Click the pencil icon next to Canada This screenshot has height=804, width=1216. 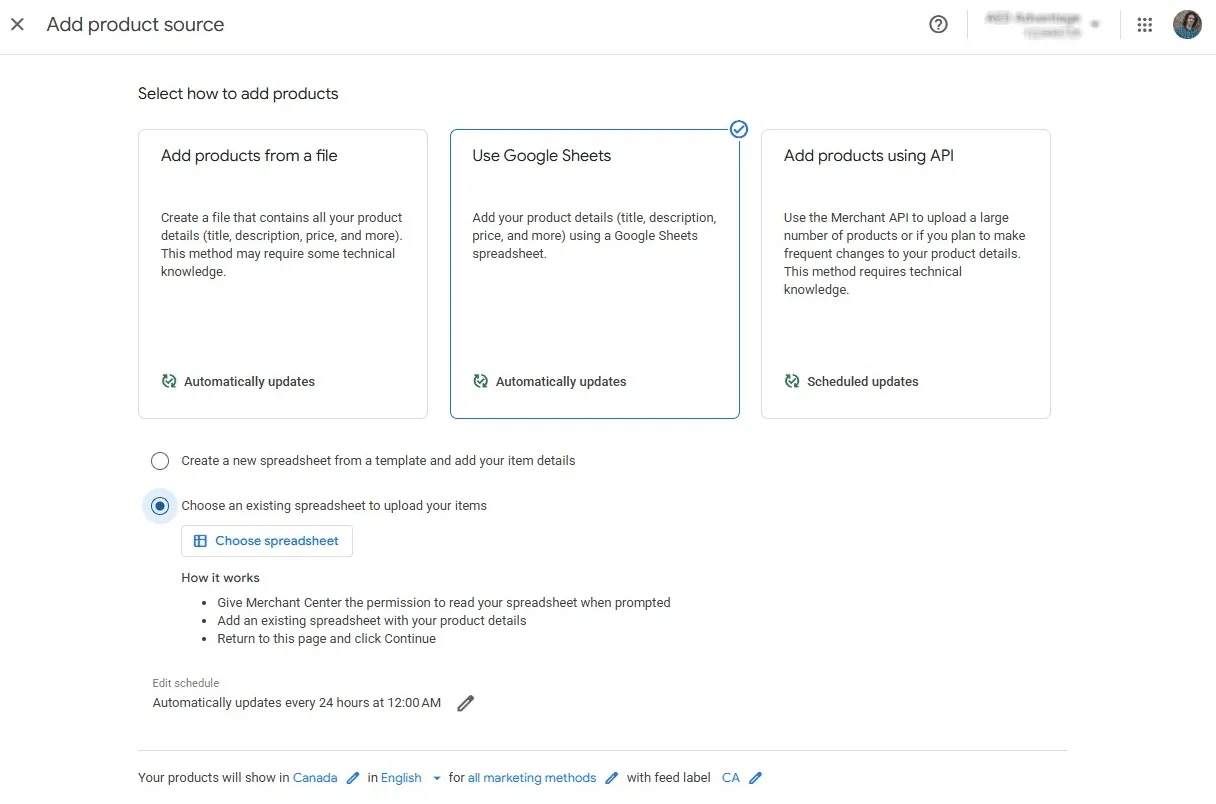[x=352, y=777]
